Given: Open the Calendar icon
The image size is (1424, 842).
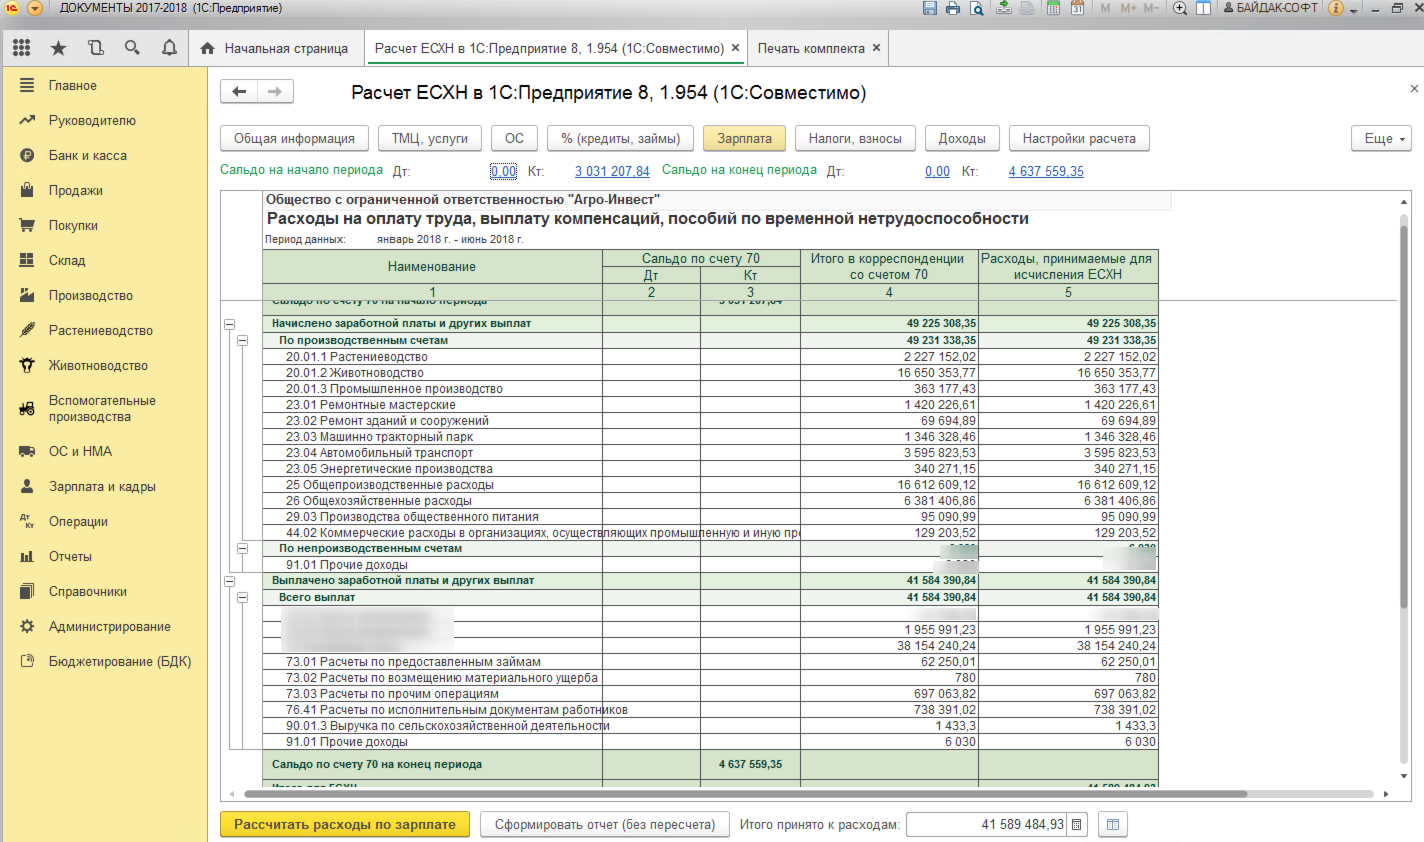Looking at the screenshot, I should 1077,8.
